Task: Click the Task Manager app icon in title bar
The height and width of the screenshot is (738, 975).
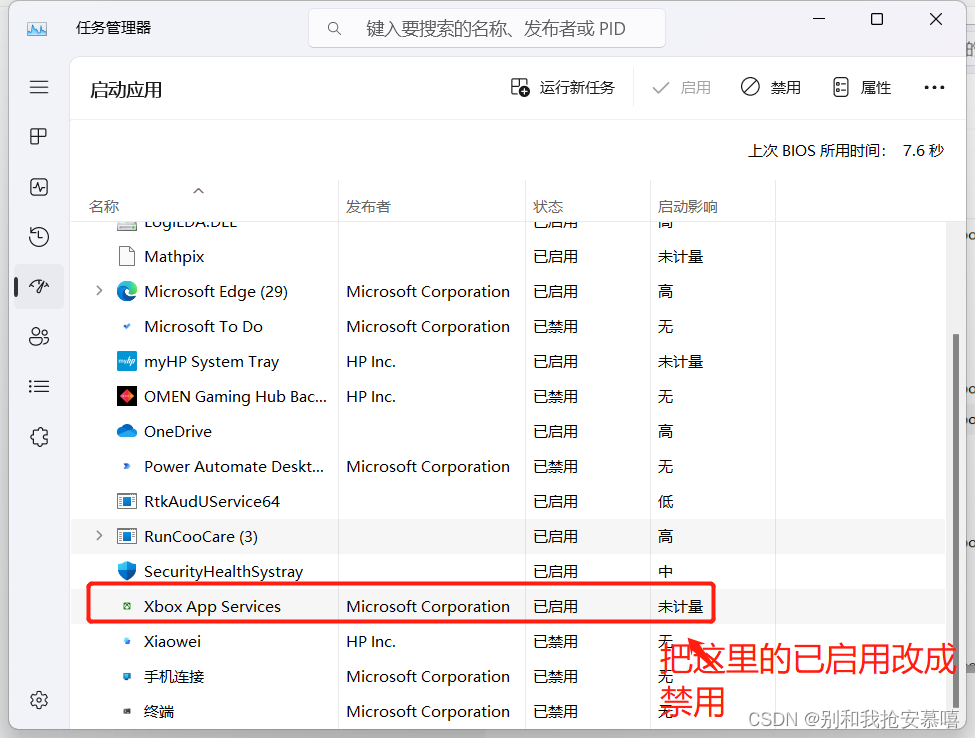Action: coord(37,29)
